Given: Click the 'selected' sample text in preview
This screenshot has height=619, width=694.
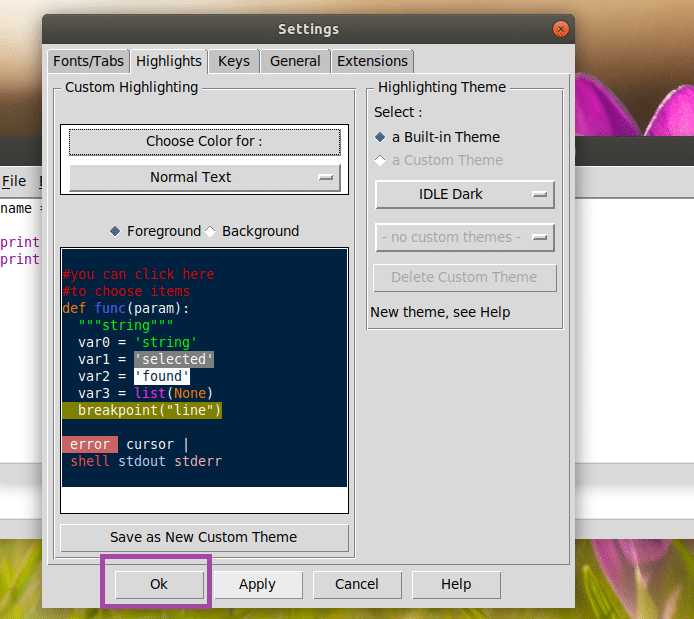Looking at the screenshot, I should click(x=174, y=359).
